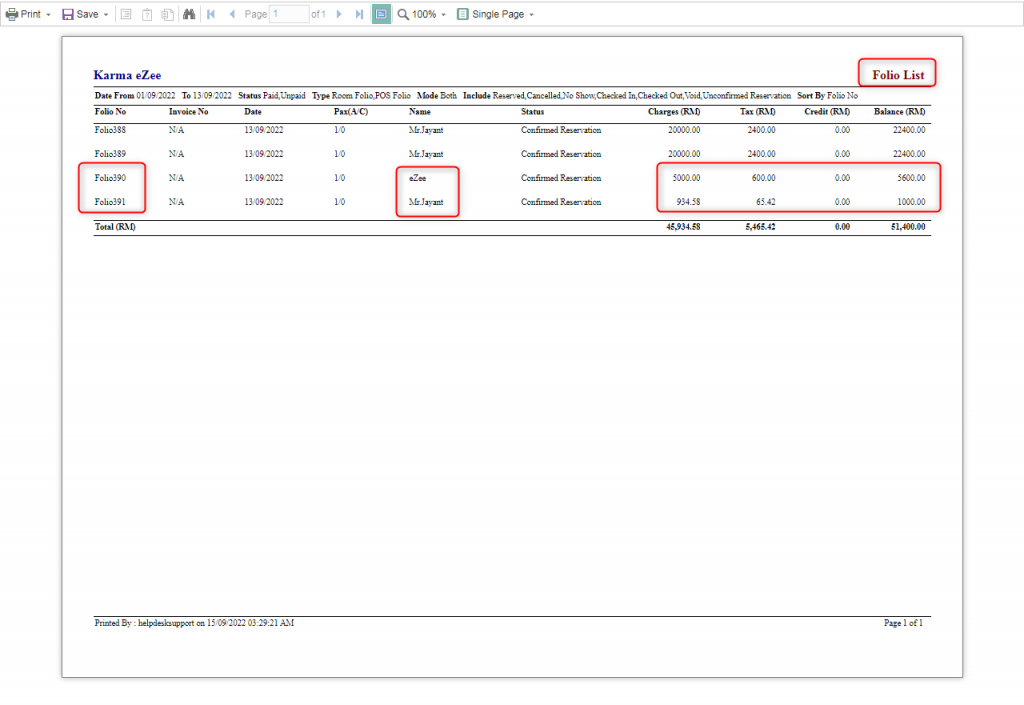This screenshot has height=705, width=1024.
Task: Click the 5600.00 balance value
Action: tap(911, 178)
